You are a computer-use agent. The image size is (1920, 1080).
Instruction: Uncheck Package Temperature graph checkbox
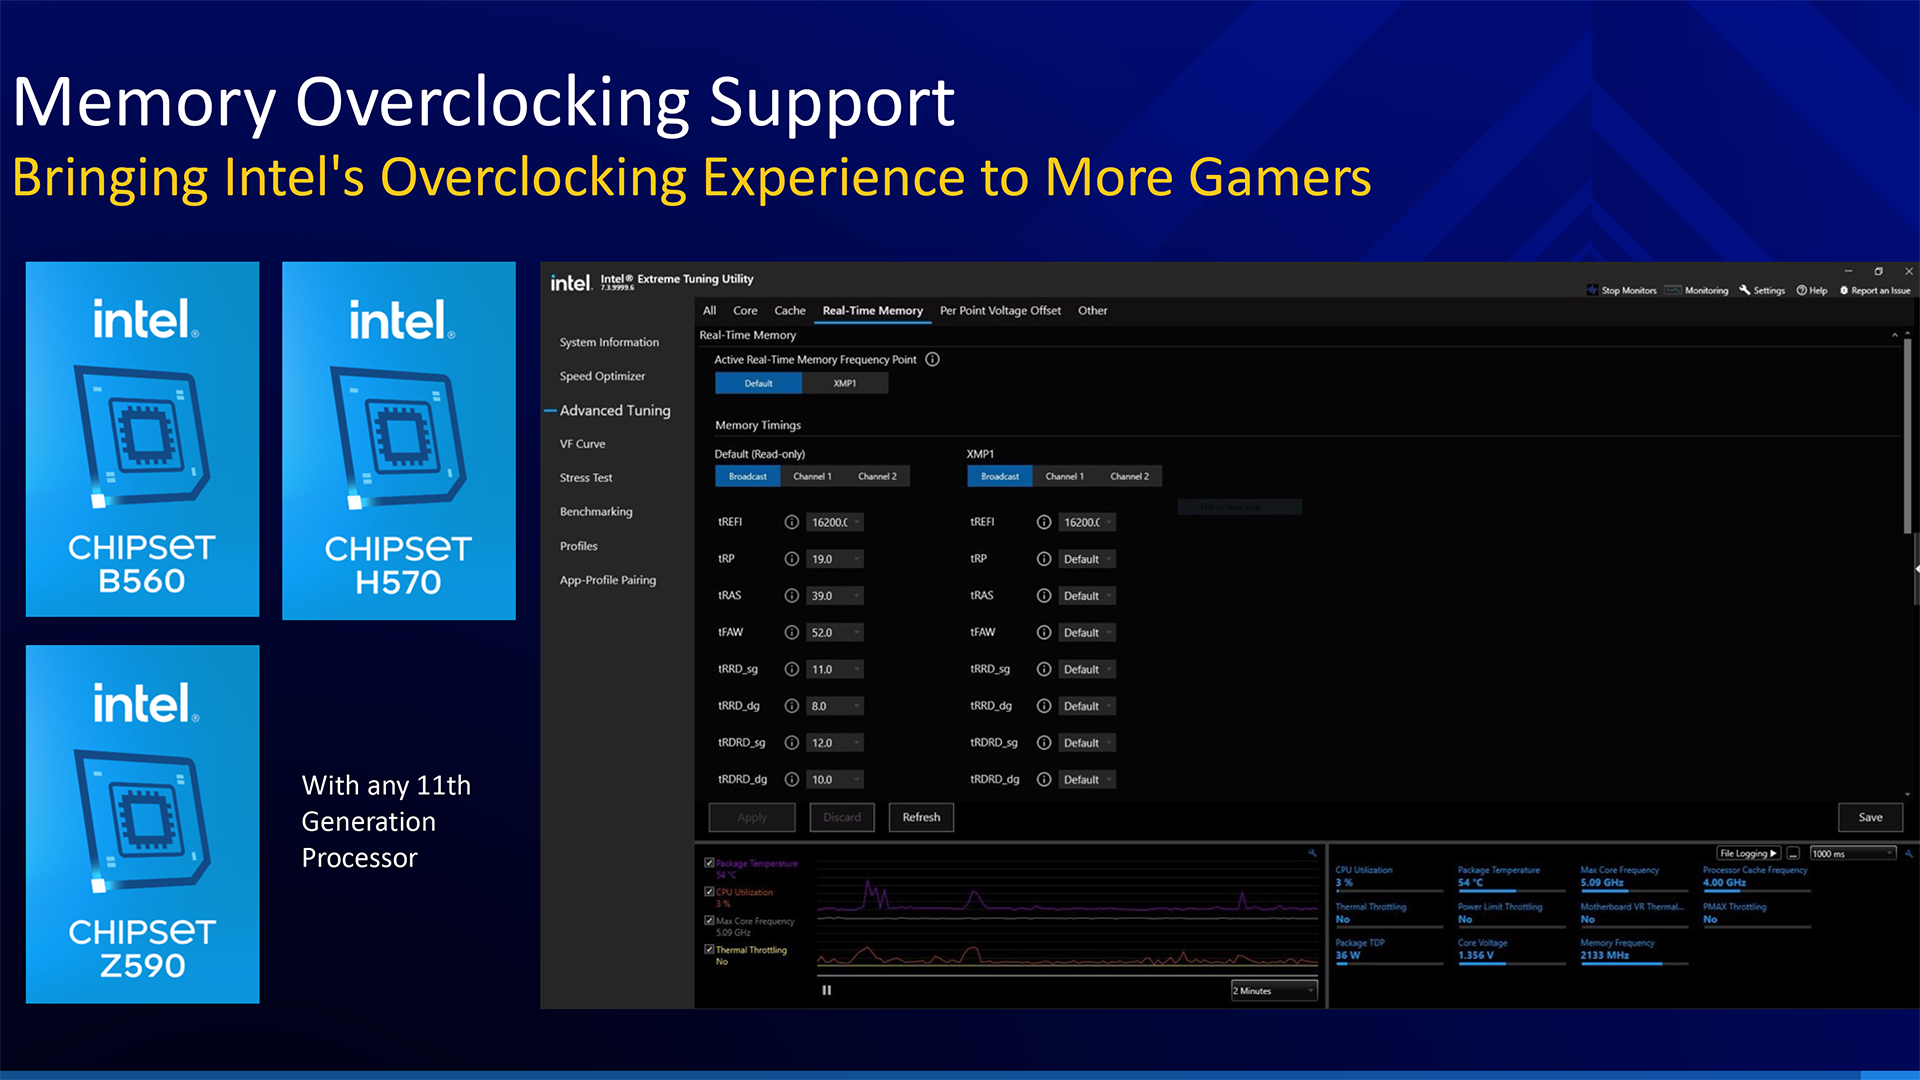(709, 863)
